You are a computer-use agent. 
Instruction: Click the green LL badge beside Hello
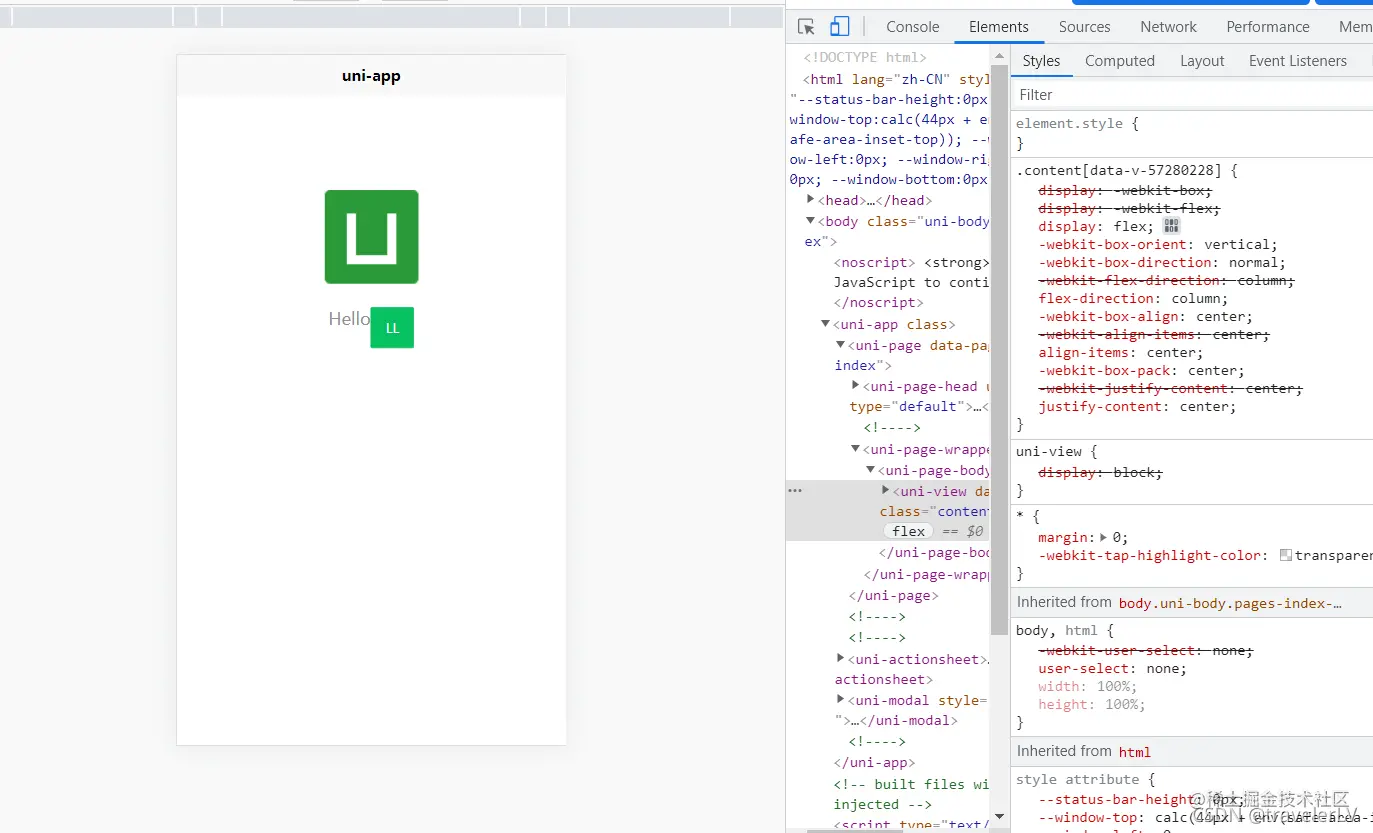click(392, 328)
